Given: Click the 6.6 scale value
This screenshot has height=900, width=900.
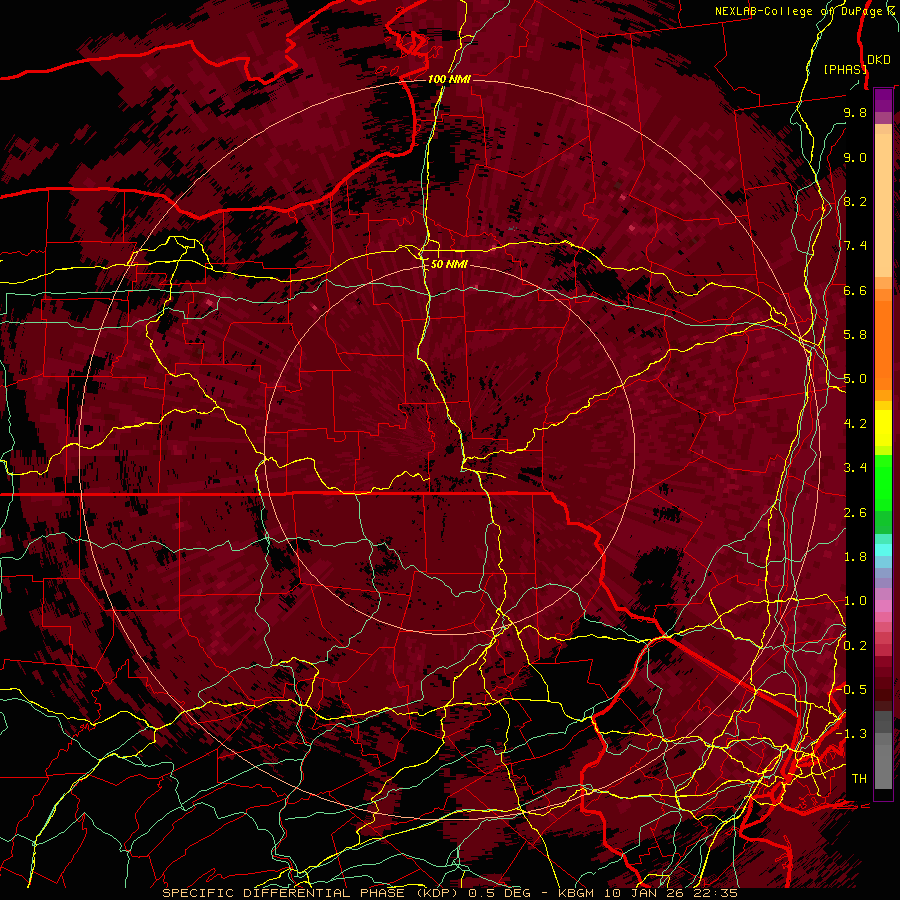Looking at the screenshot, I should 855,290.
